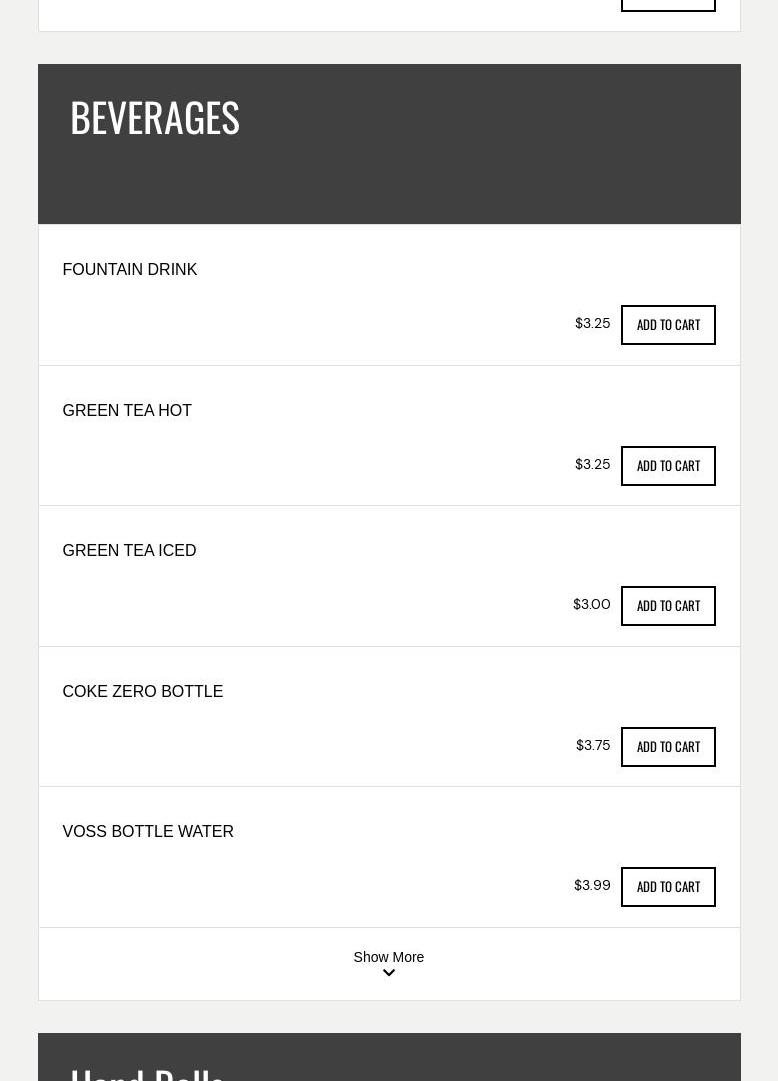Viewport: 778px width, 1081px height.
Task: Add Fountain Drink to cart
Action: 668,325
